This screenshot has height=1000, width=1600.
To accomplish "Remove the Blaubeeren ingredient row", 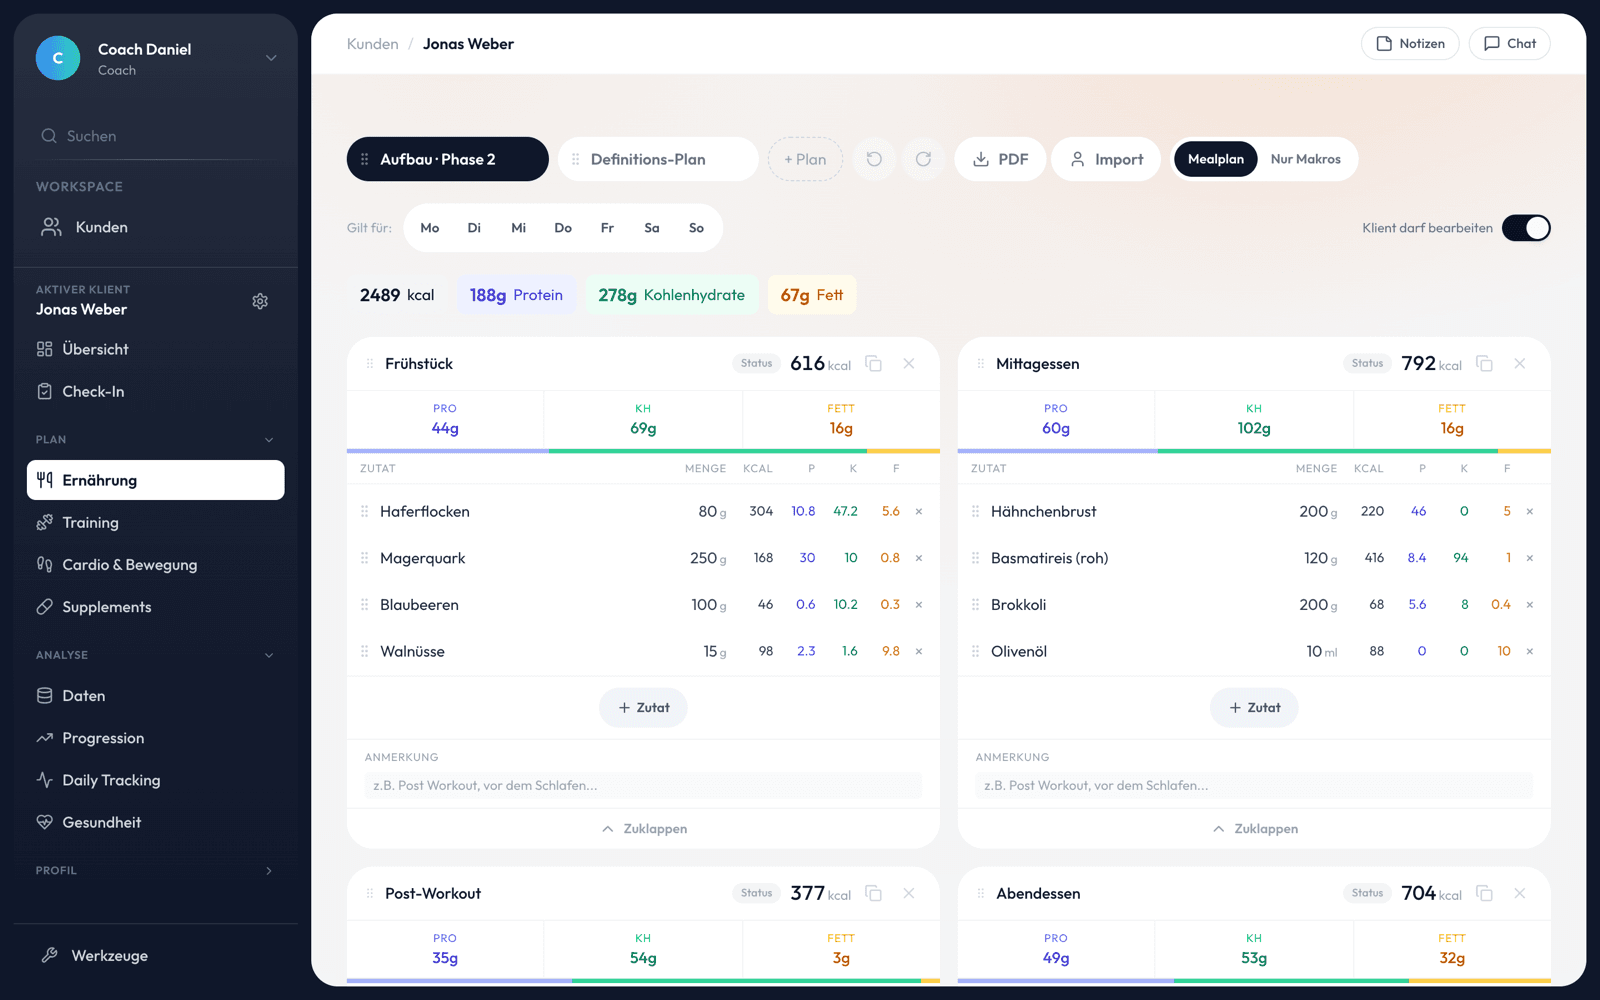I will click(x=919, y=605).
